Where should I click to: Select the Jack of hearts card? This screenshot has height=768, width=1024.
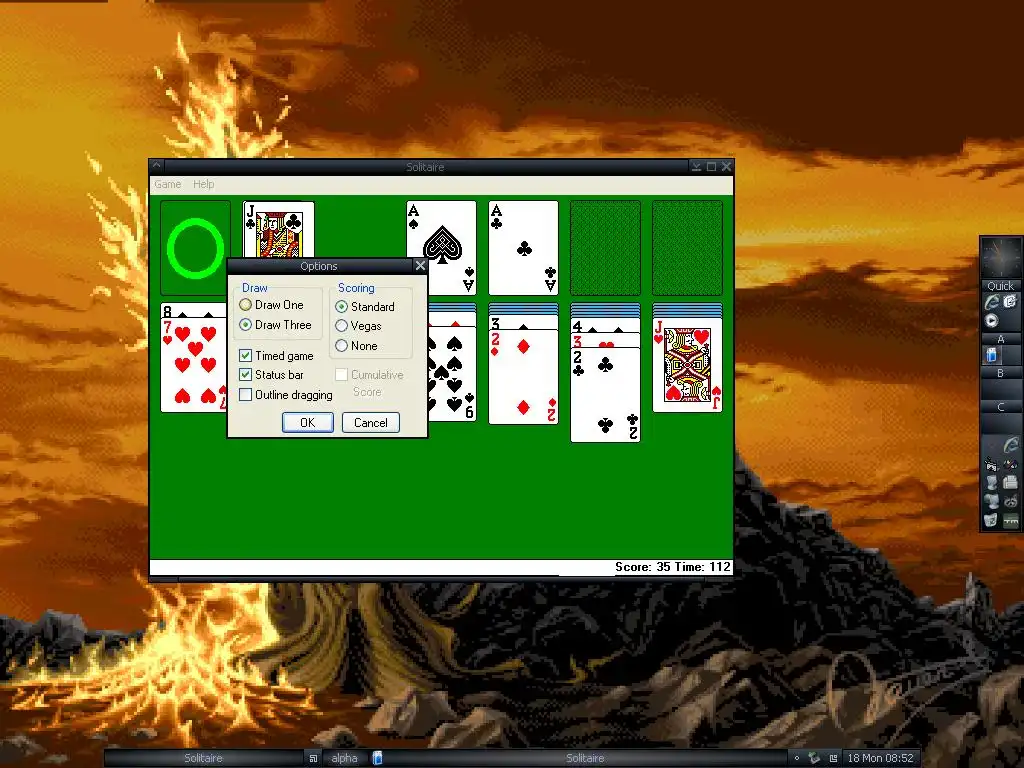[687, 365]
